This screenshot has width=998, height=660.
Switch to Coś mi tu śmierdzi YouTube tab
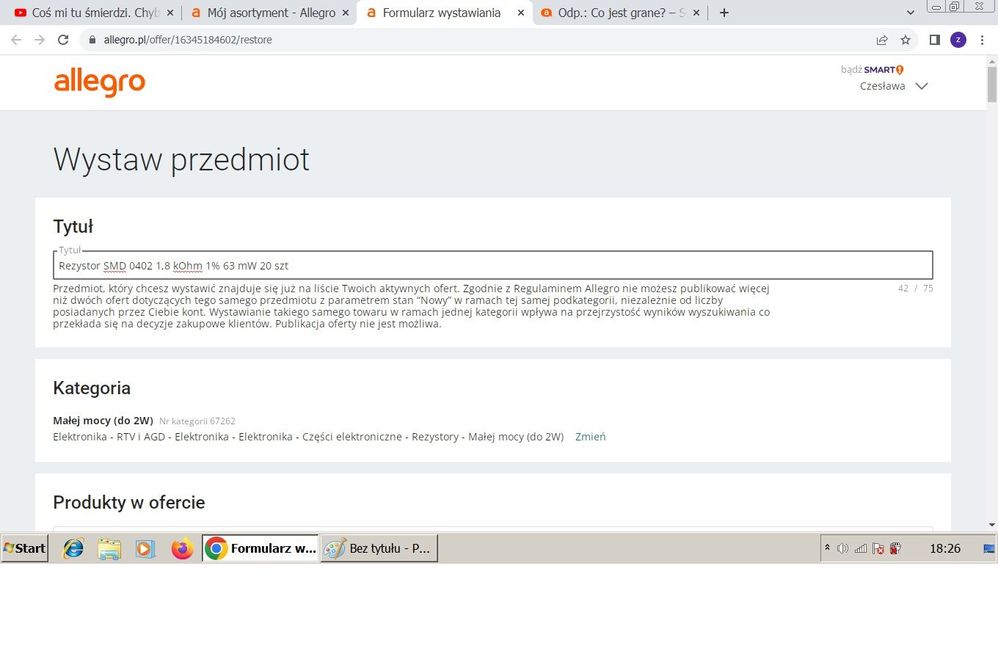pos(93,13)
